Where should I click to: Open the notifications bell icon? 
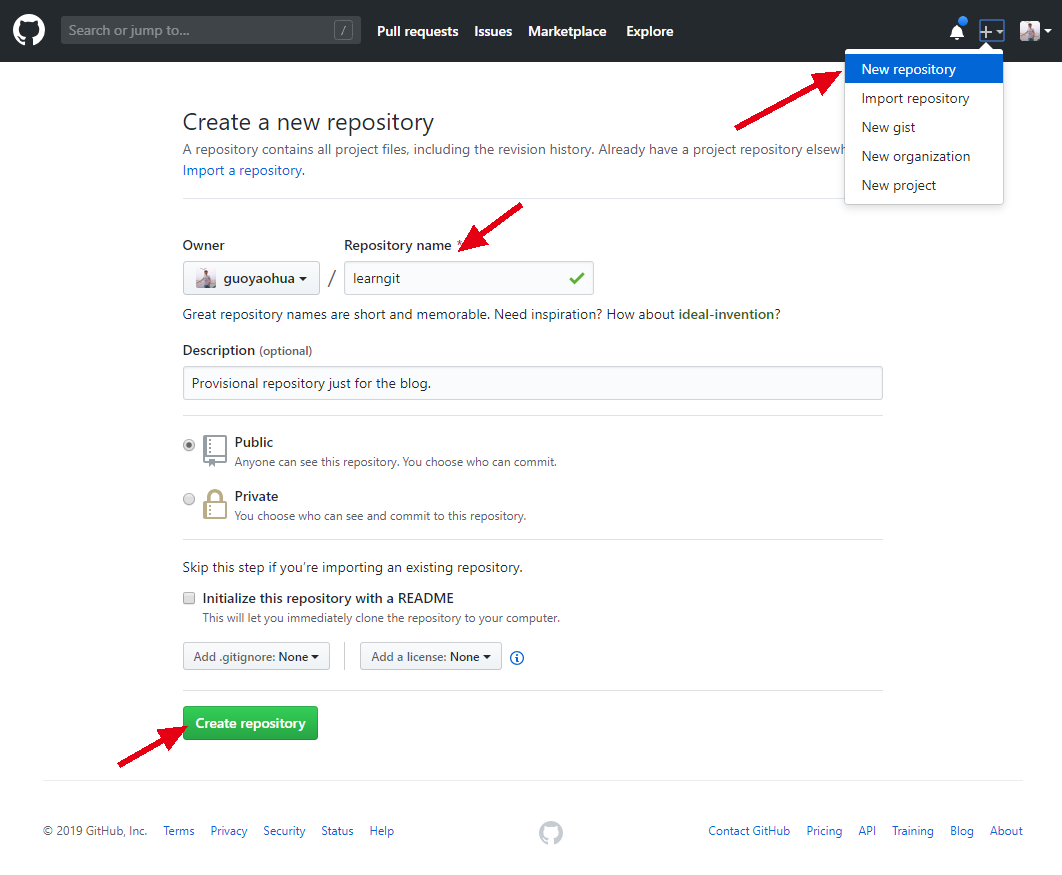957,32
